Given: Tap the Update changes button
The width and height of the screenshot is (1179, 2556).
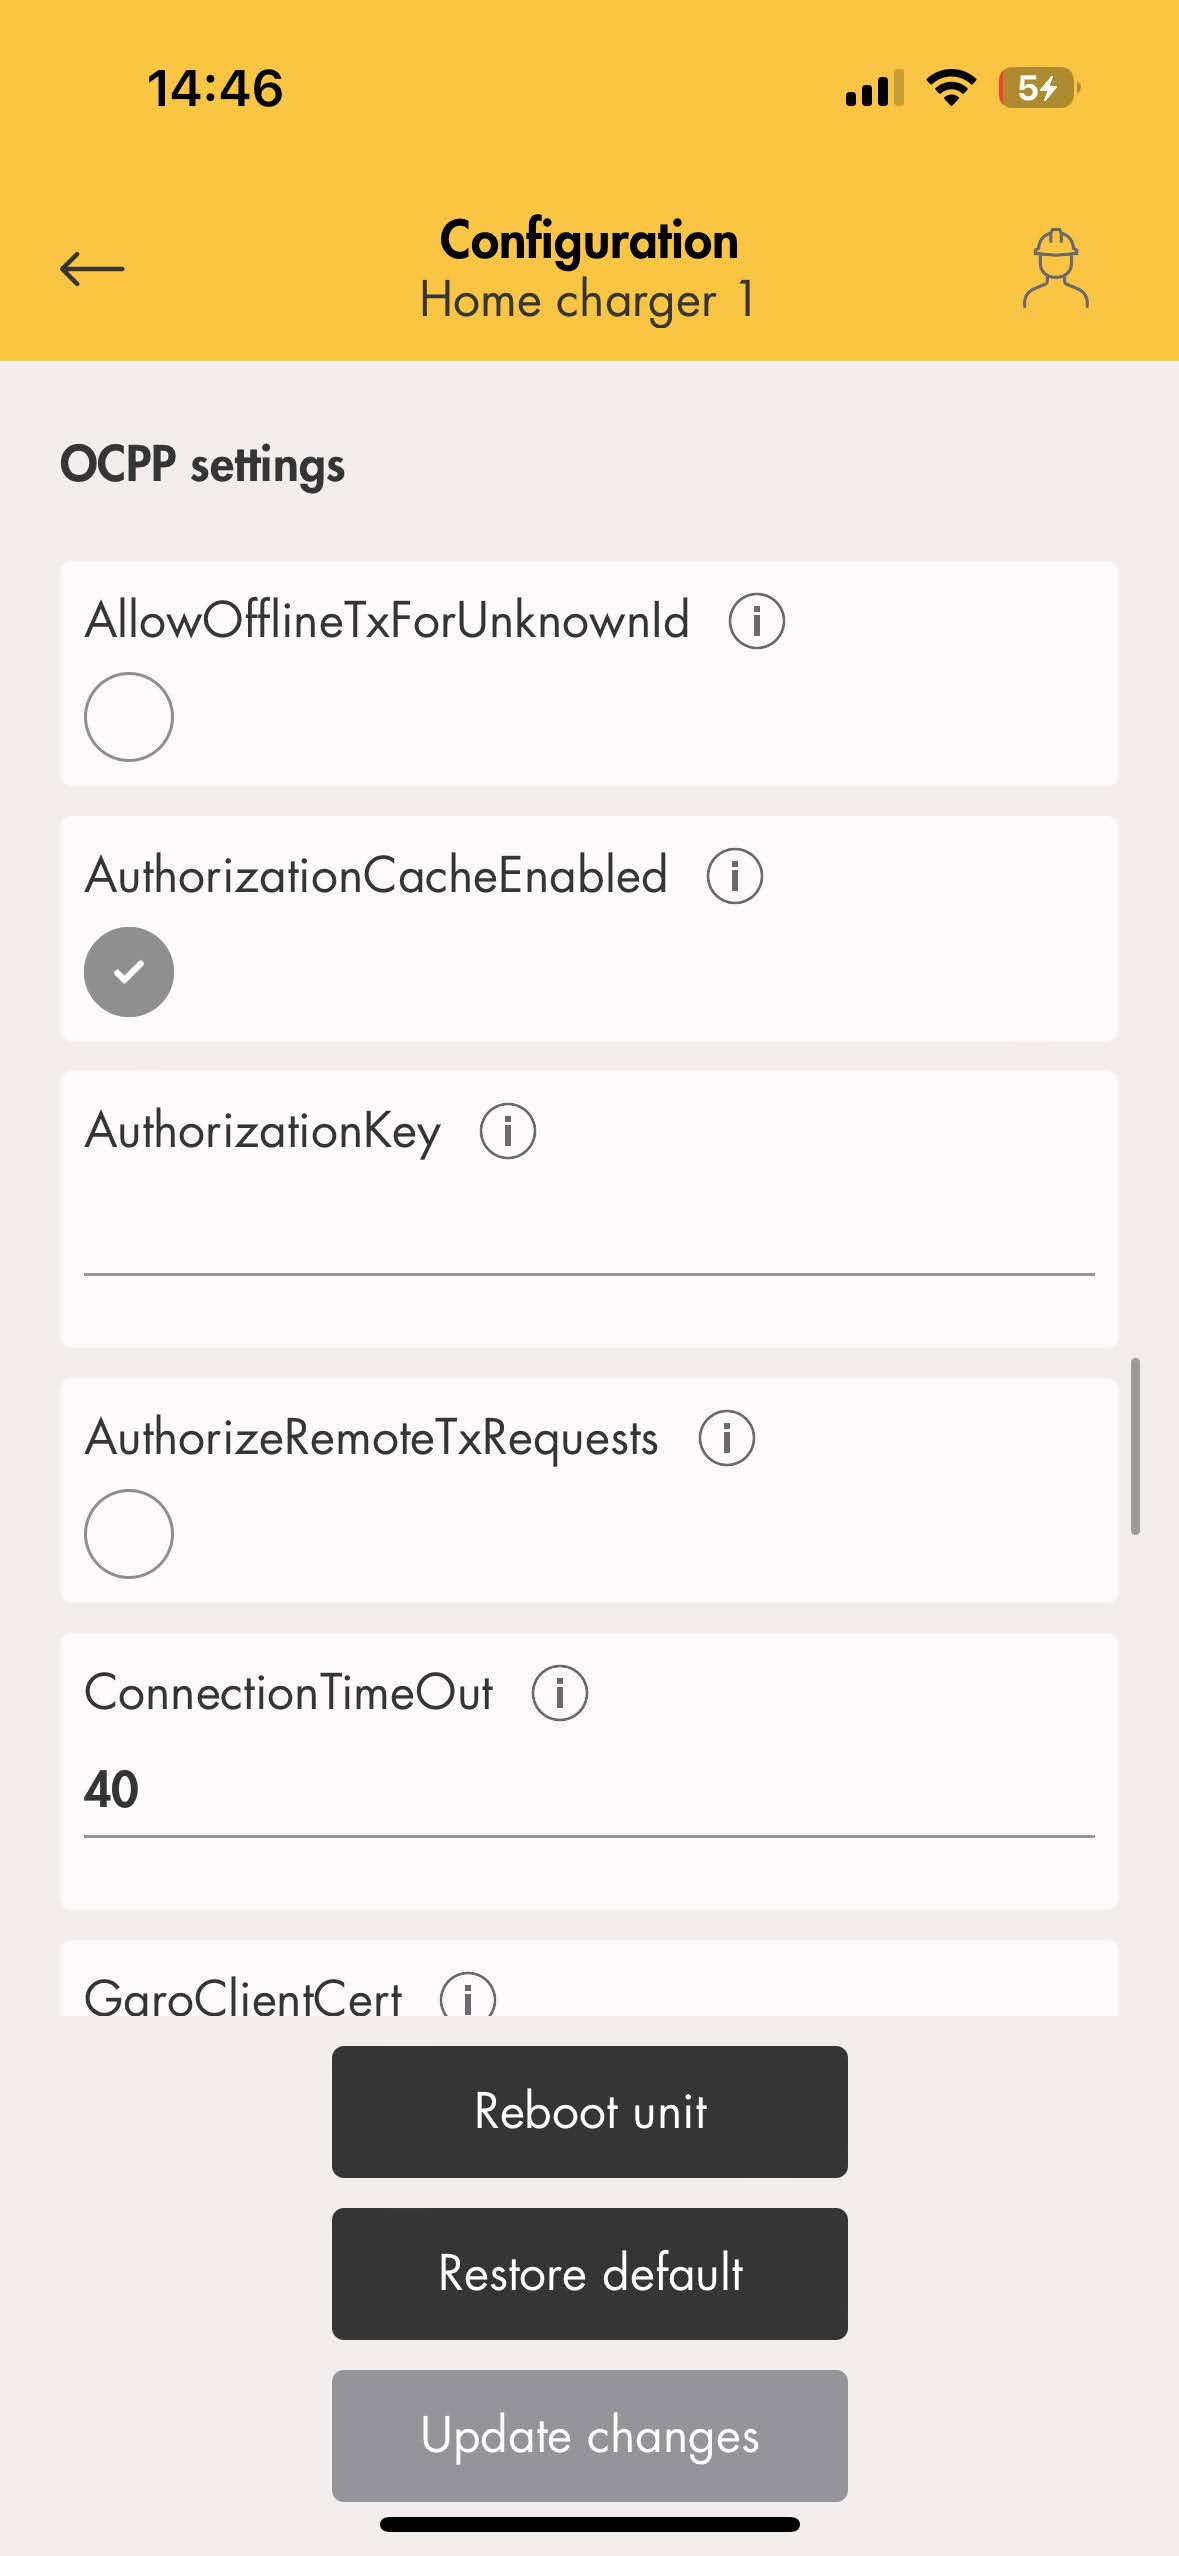Looking at the screenshot, I should pos(589,2435).
